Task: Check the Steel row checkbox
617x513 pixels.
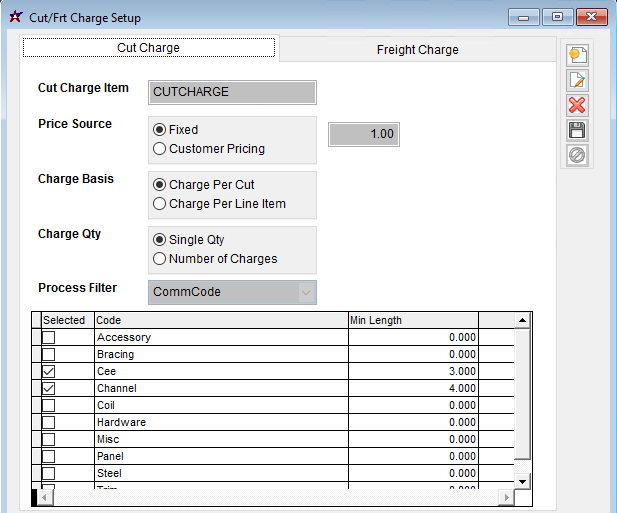Action: 49,473
